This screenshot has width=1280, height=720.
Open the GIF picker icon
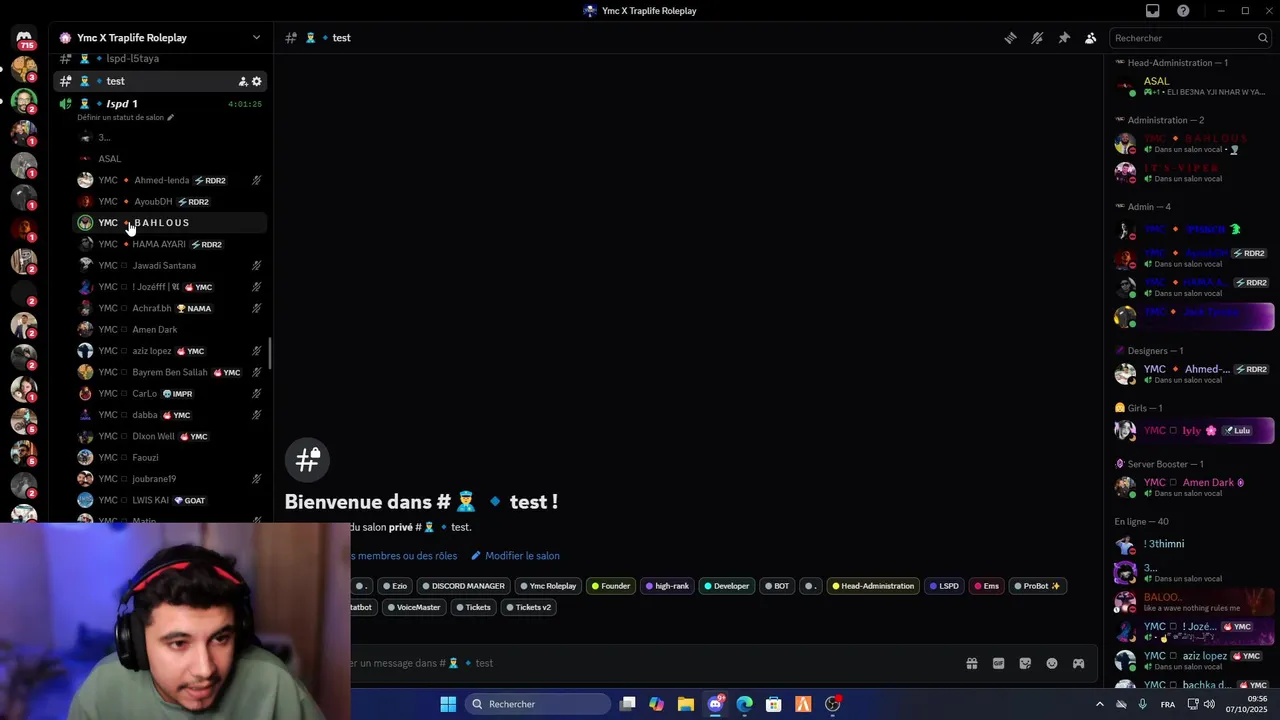[x=998, y=663]
